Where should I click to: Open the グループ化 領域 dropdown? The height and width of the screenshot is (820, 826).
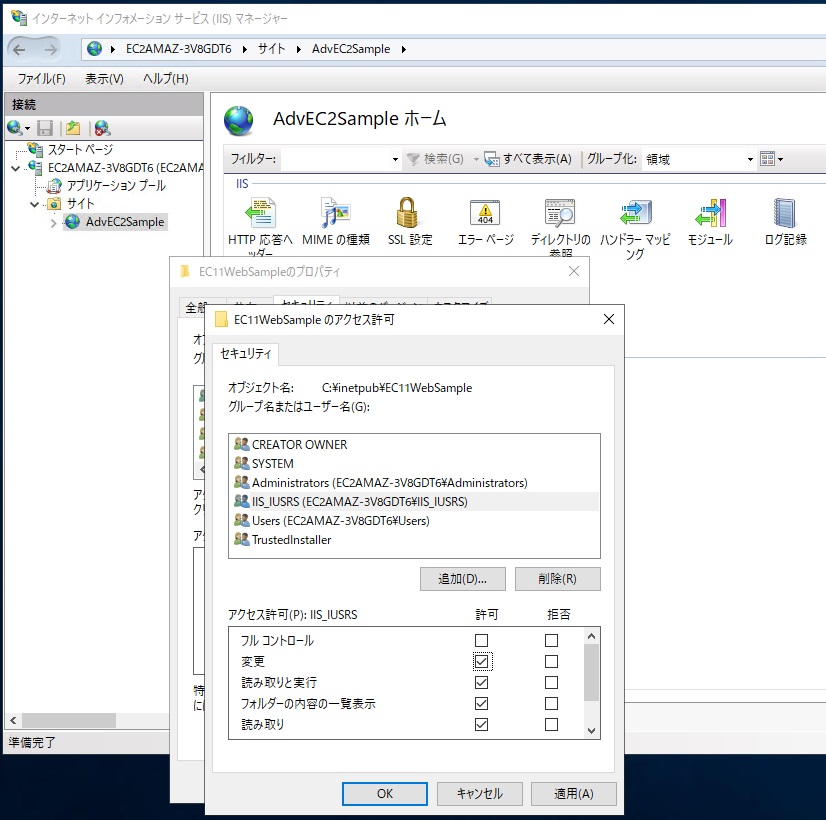750,159
